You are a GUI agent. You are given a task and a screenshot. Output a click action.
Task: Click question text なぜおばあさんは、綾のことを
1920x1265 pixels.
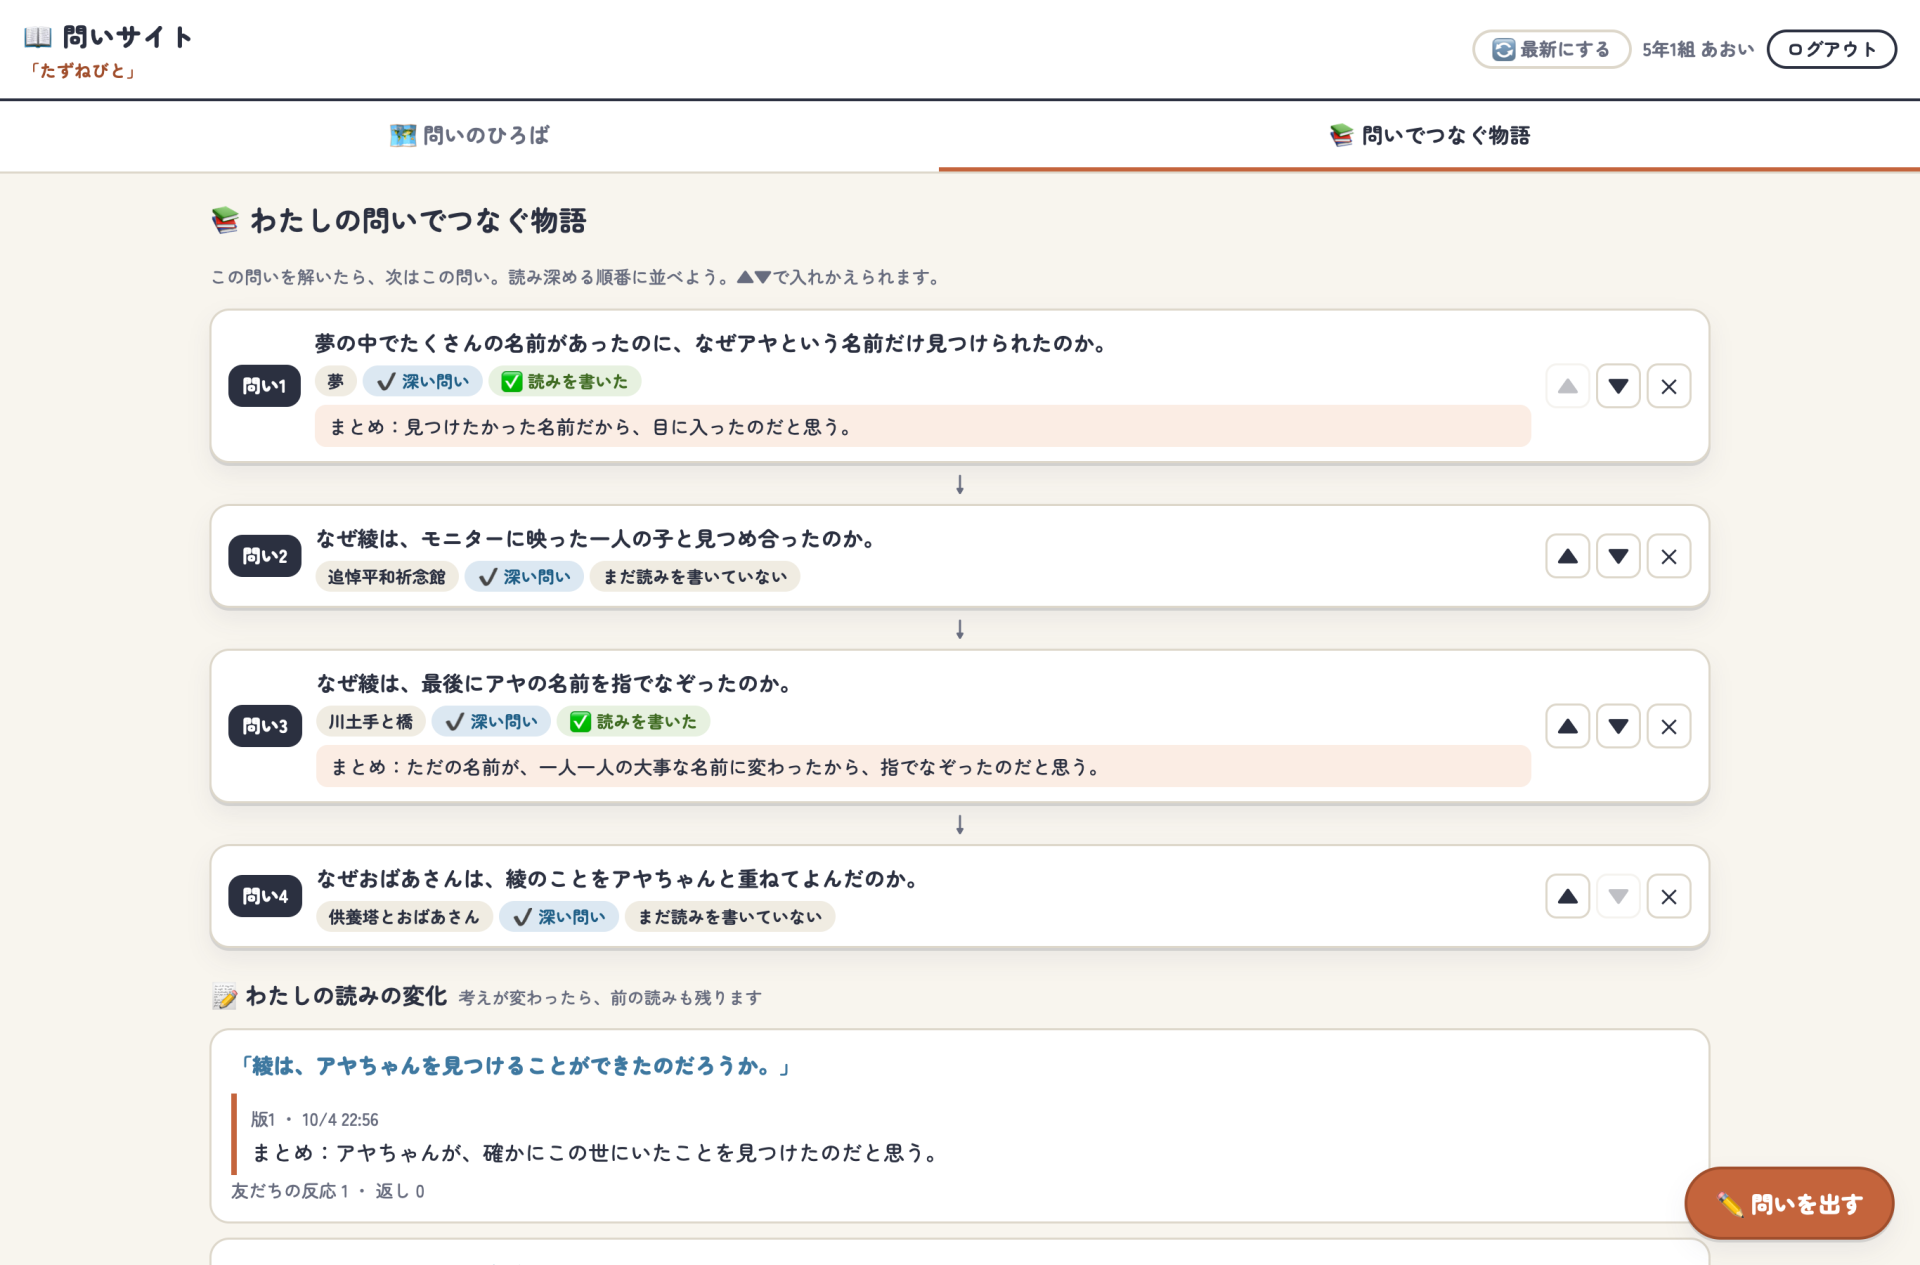[618, 879]
